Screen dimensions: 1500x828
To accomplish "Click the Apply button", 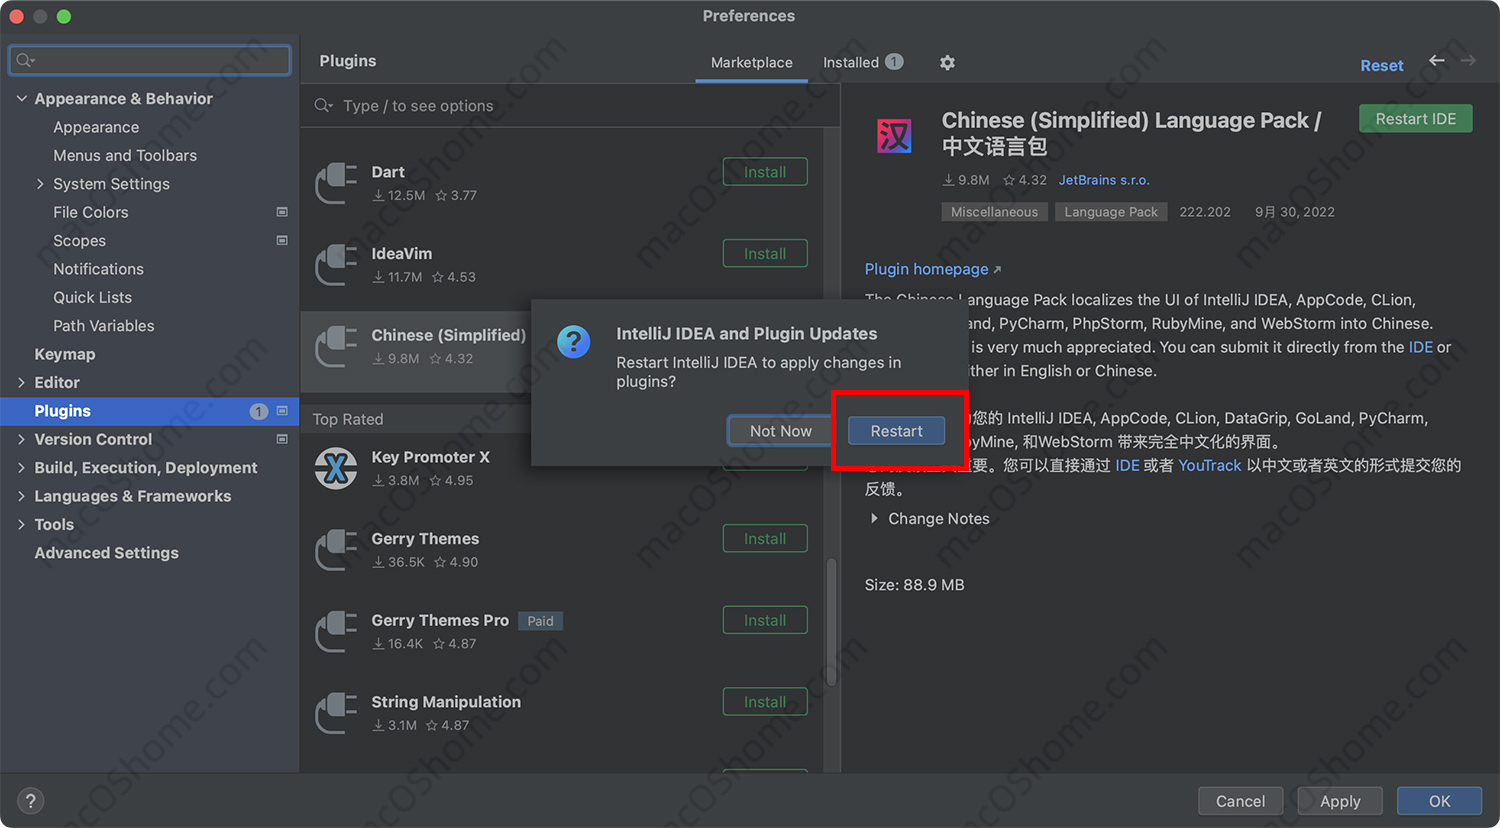I will [1340, 801].
